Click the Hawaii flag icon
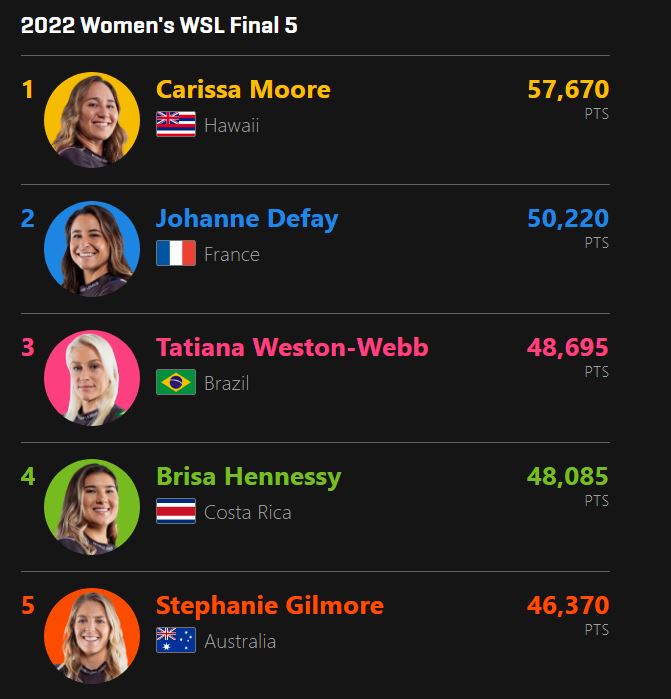 [x=176, y=125]
